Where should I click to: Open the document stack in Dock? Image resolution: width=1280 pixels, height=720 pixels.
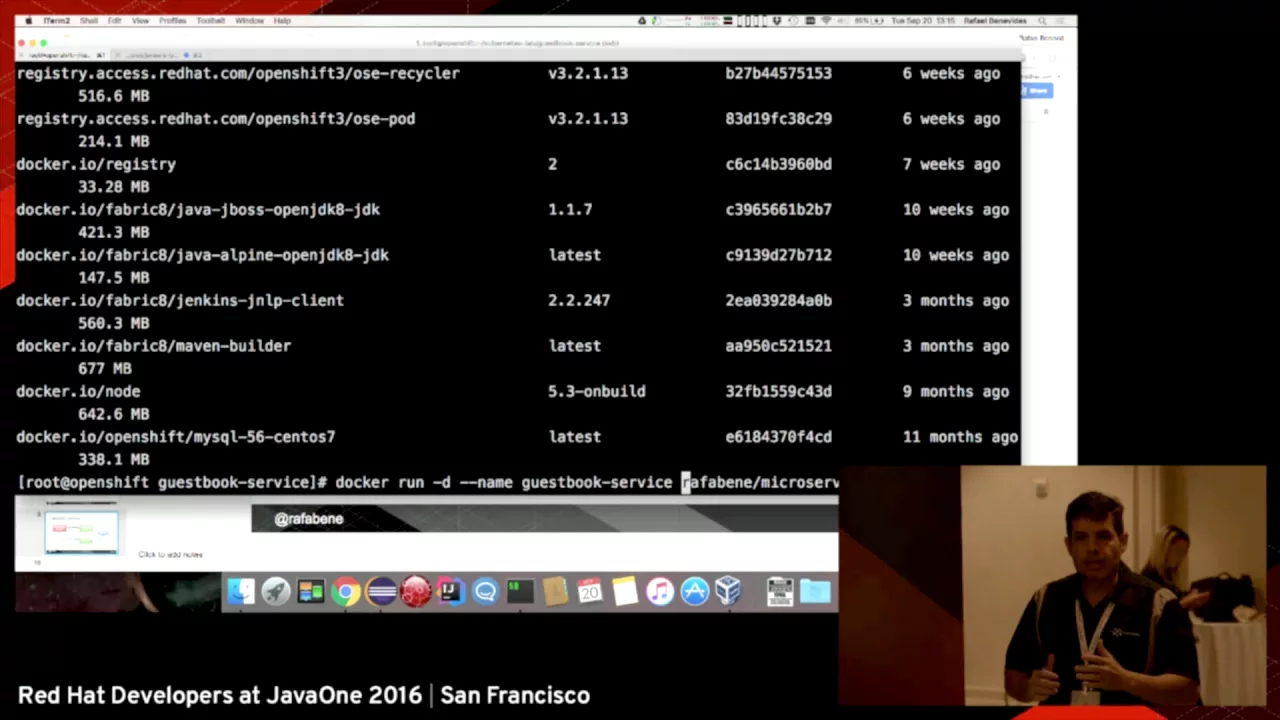pos(780,592)
